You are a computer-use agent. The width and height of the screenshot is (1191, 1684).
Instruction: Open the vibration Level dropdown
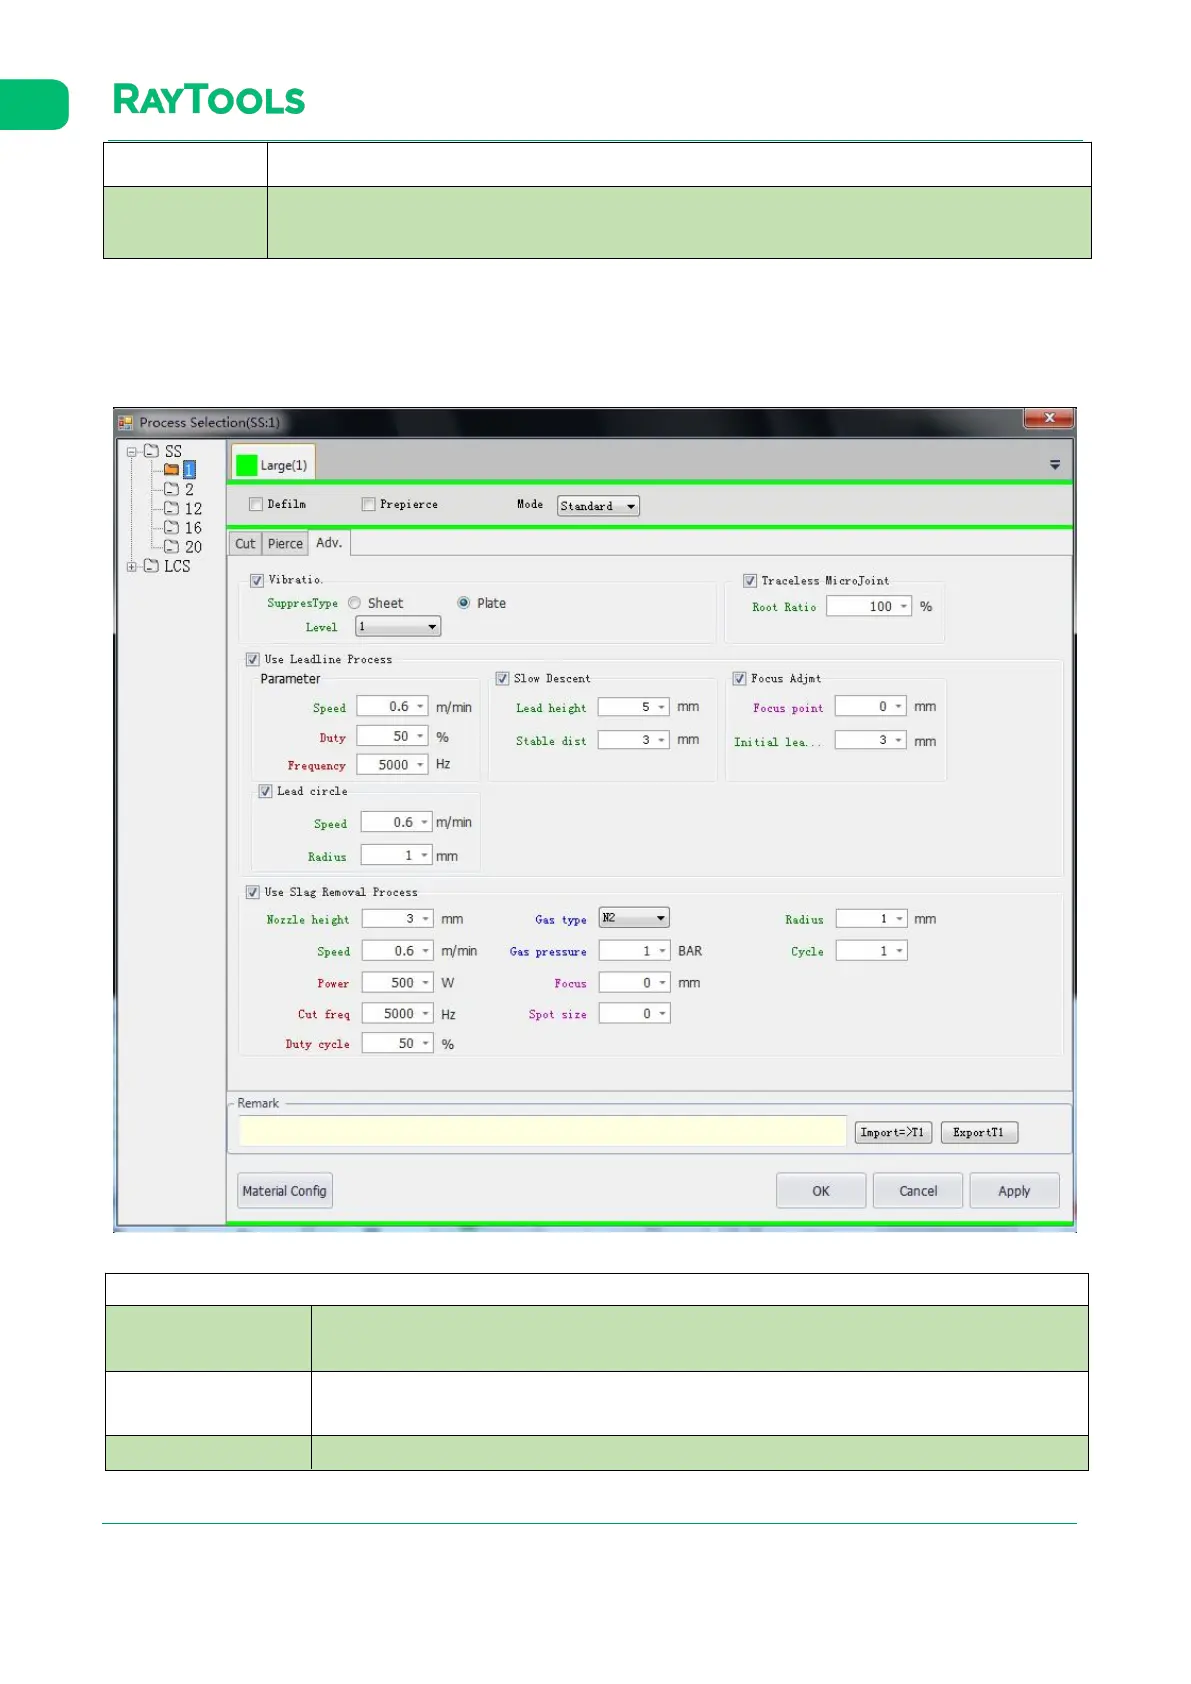coord(398,627)
